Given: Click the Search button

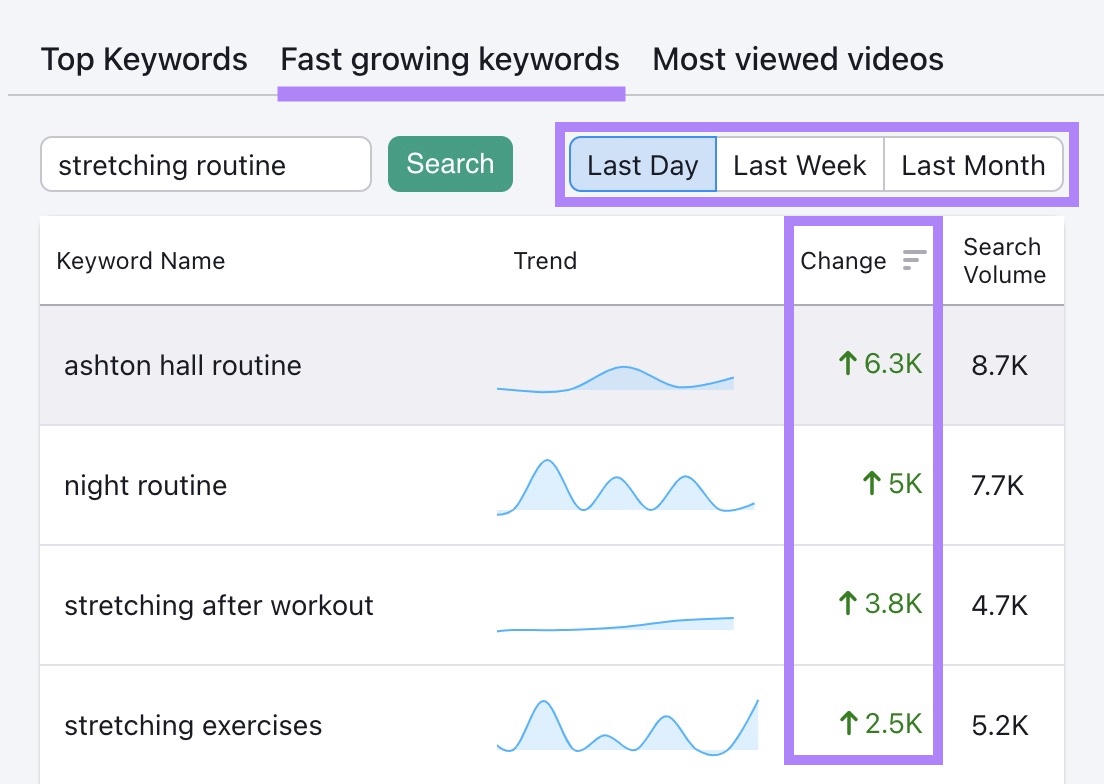Looking at the screenshot, I should point(450,163).
